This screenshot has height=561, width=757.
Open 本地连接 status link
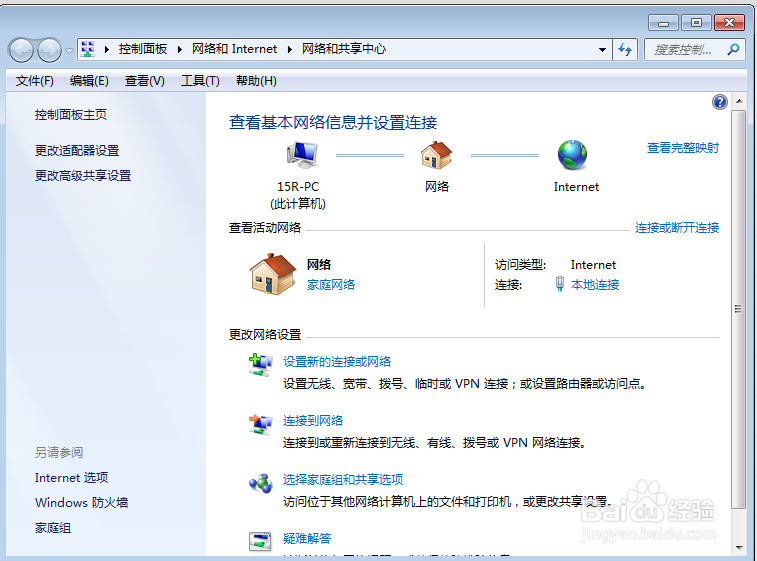coord(595,285)
